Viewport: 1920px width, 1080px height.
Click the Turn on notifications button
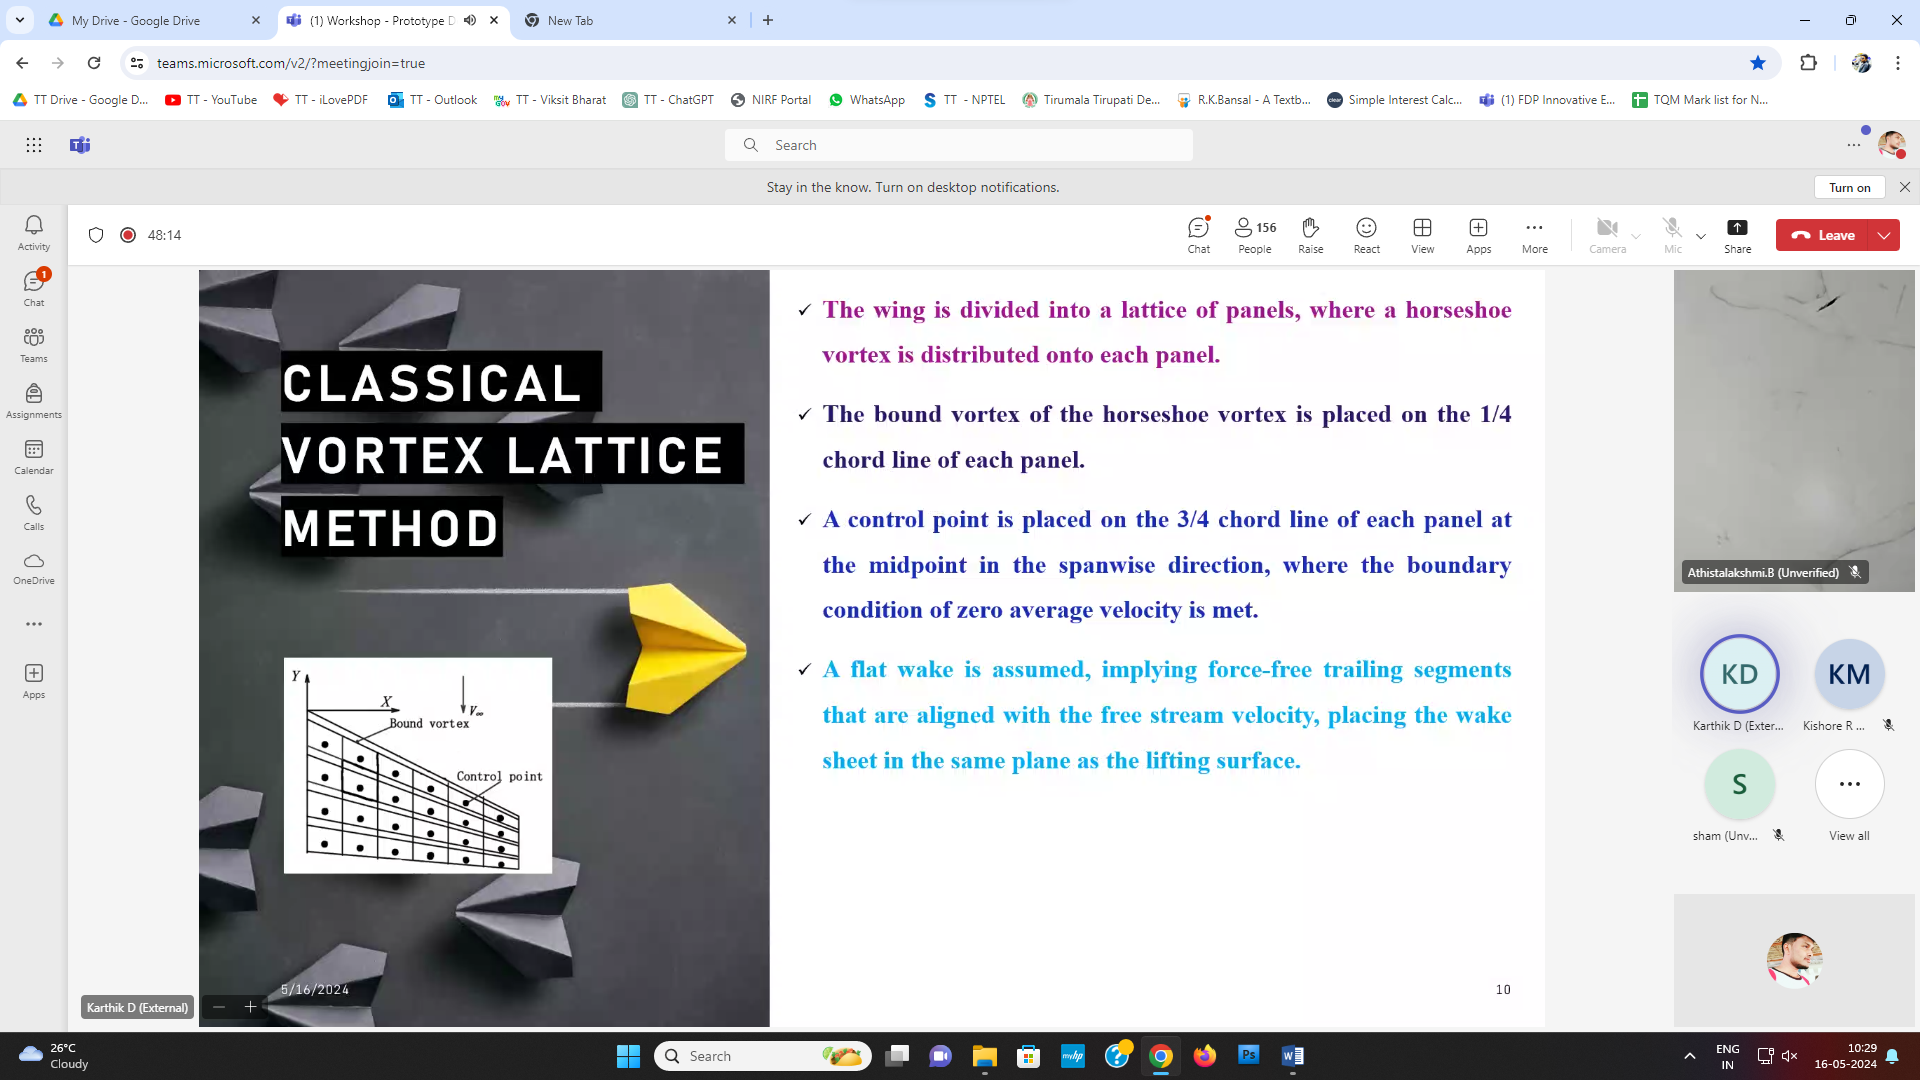pos(1849,187)
